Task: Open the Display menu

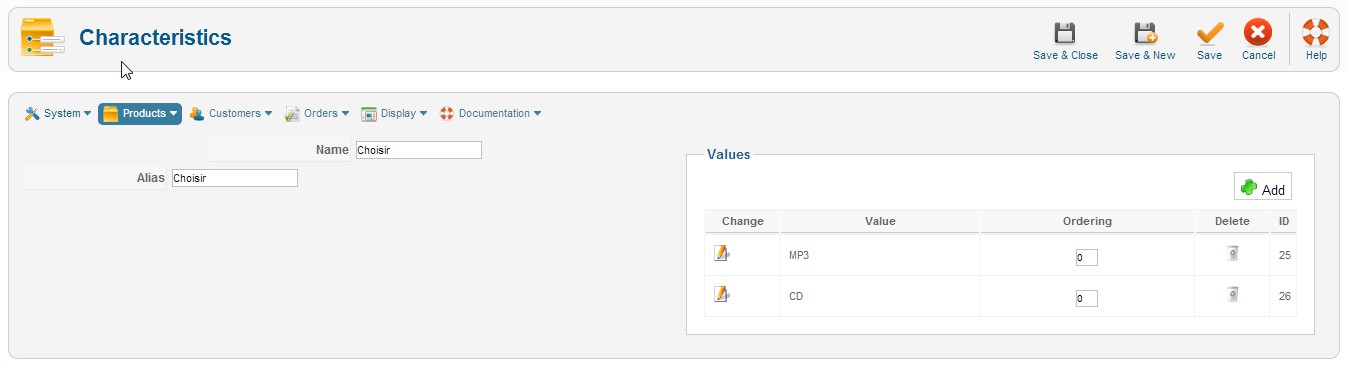Action: point(394,114)
